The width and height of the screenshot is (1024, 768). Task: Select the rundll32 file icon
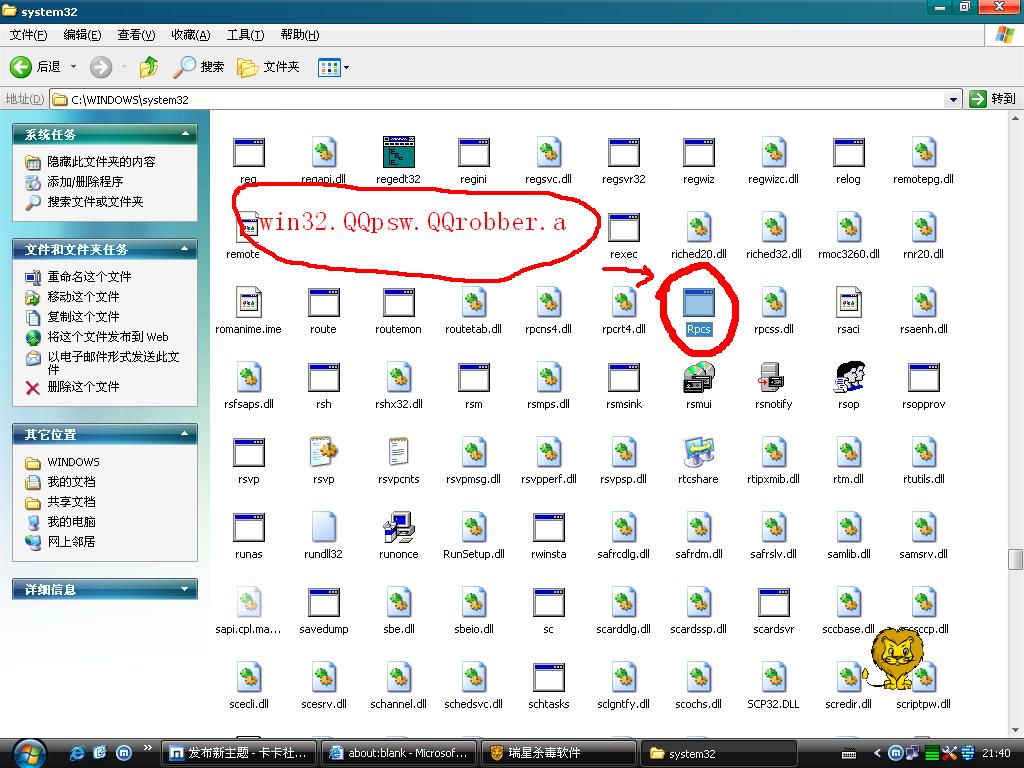click(323, 528)
